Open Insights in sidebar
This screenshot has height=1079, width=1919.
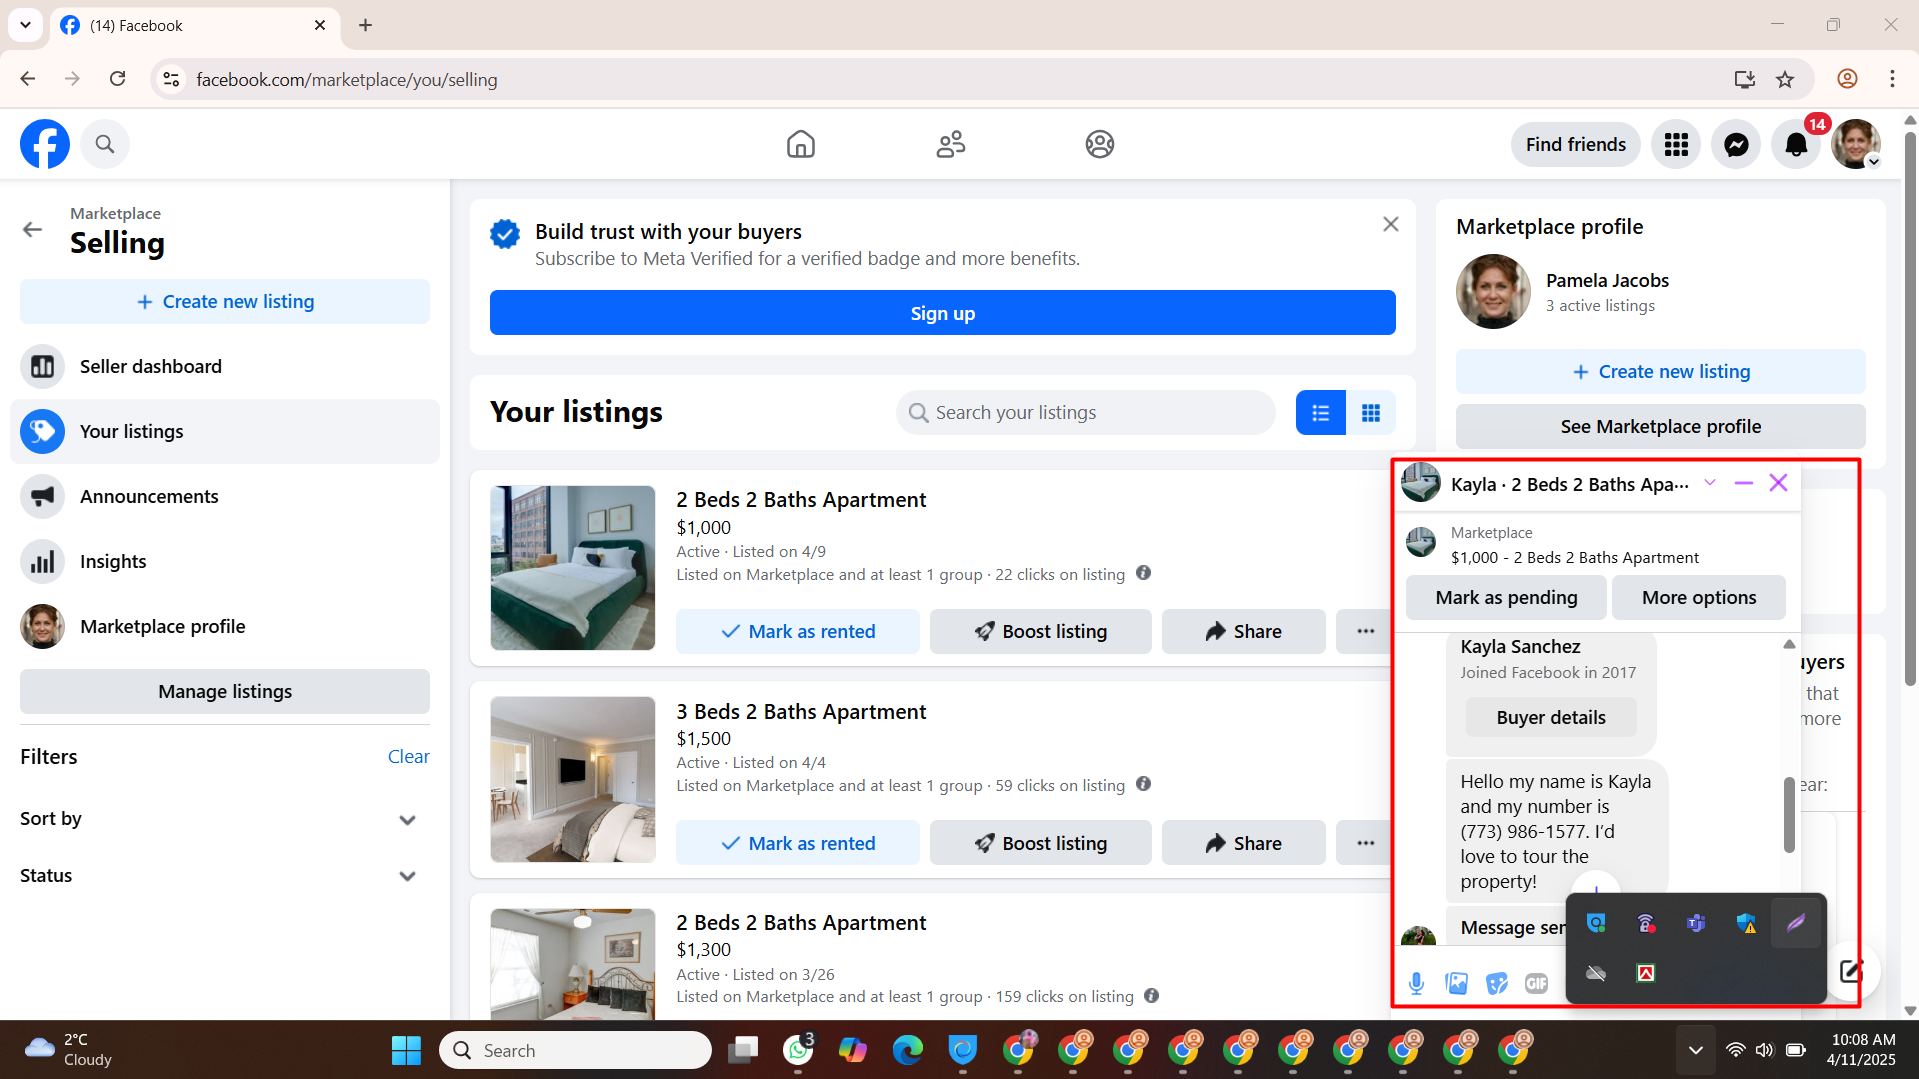(x=225, y=561)
